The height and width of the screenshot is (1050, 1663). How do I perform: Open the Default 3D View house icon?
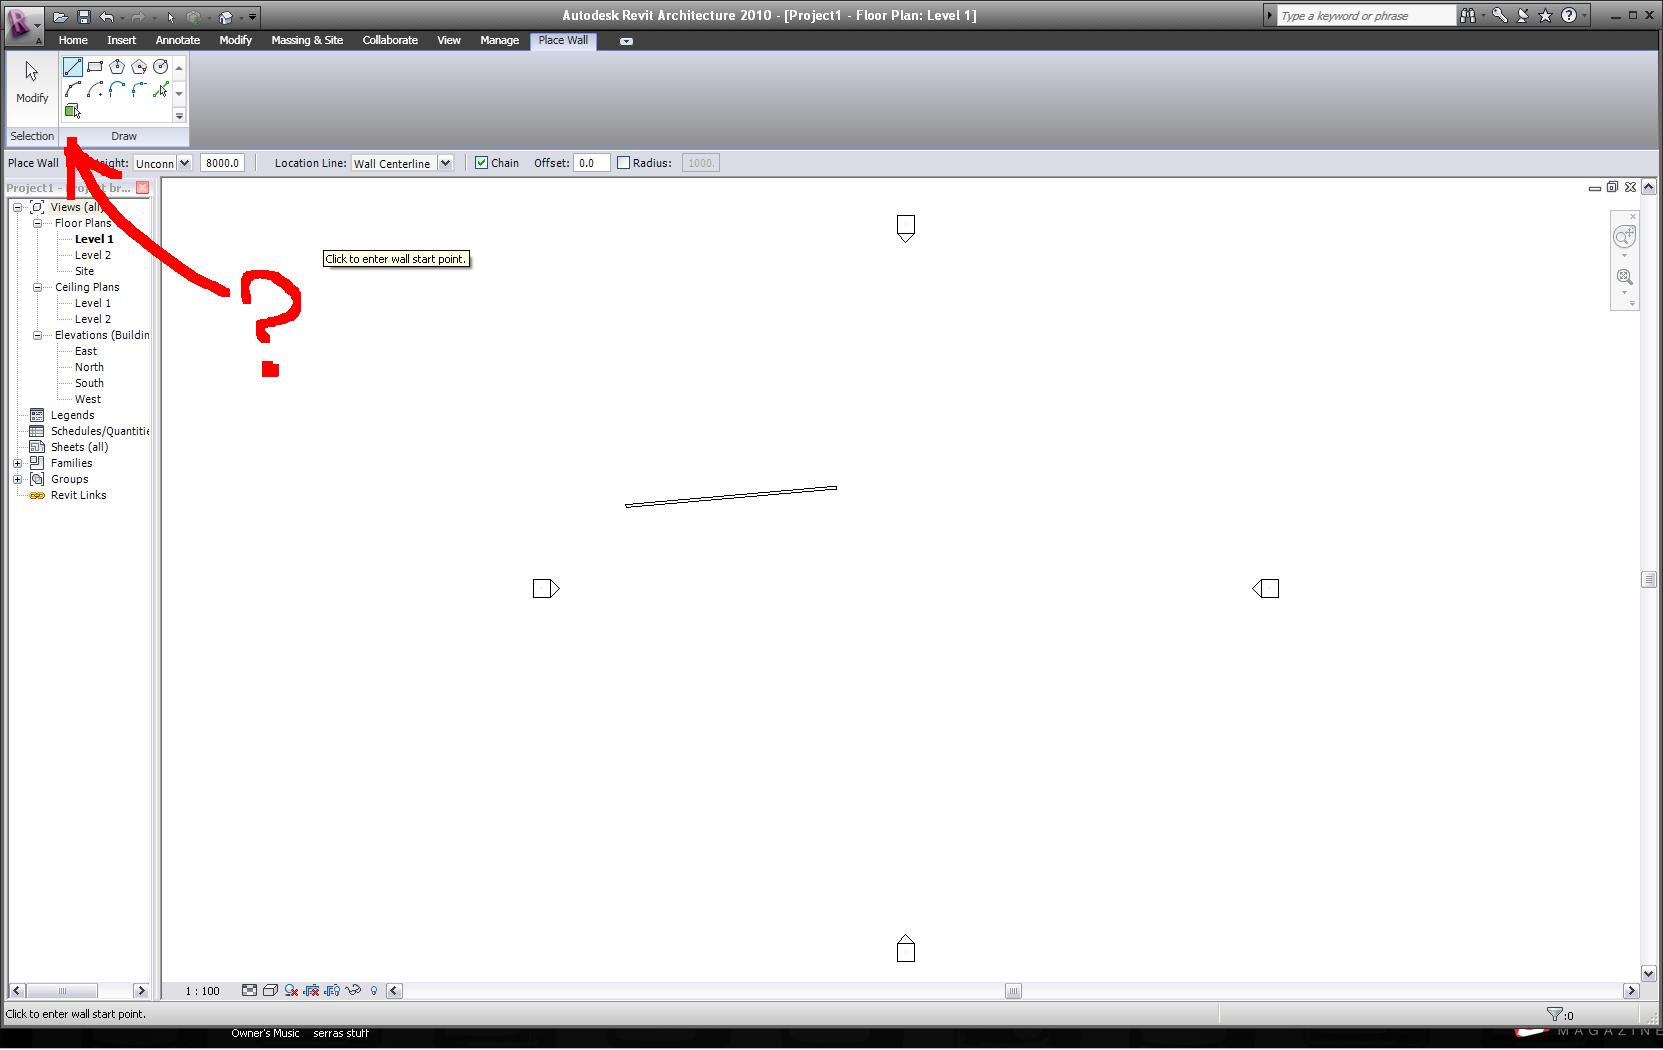coord(225,16)
